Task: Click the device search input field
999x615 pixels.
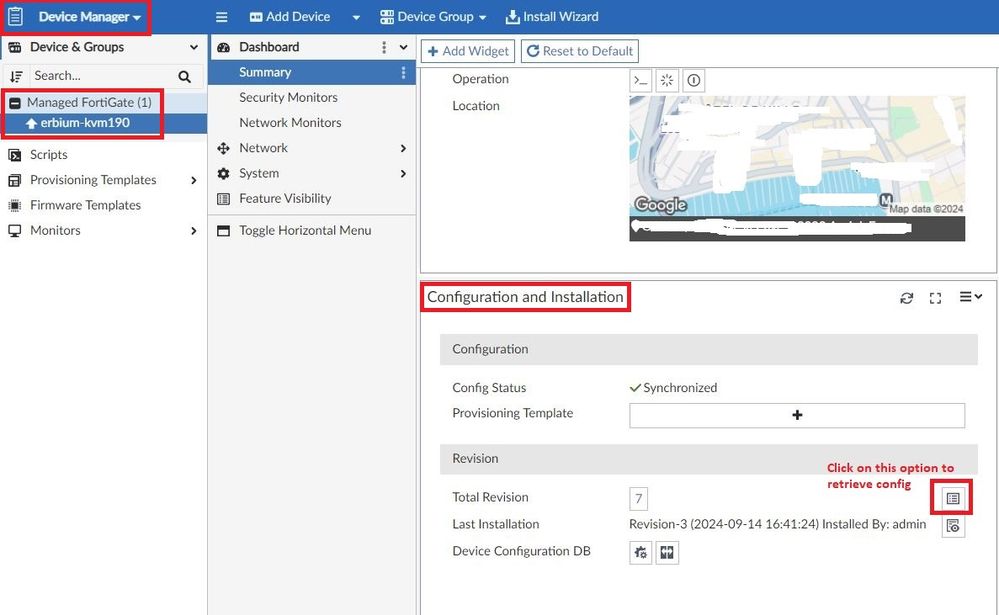Action: click(x=100, y=76)
